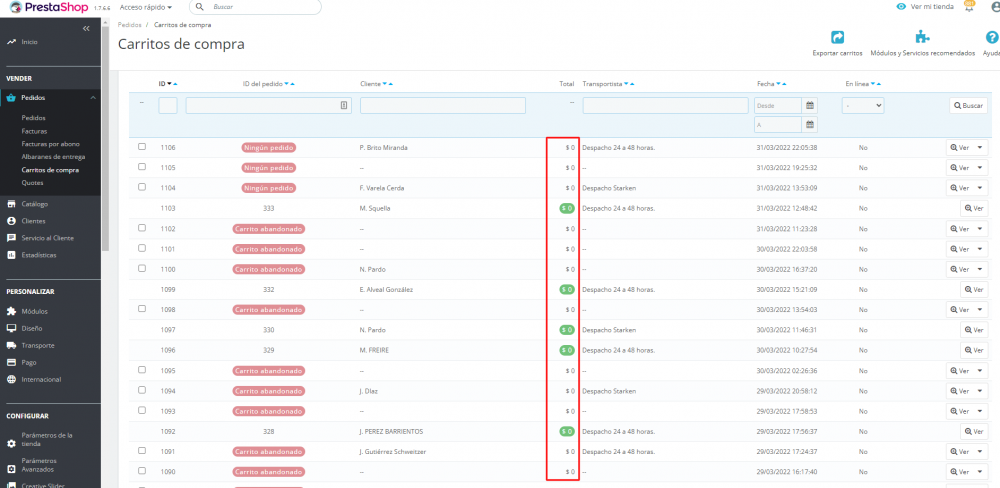Focus the ID del pedido filter input
The image size is (1000, 488).
pyautogui.click(x=268, y=105)
